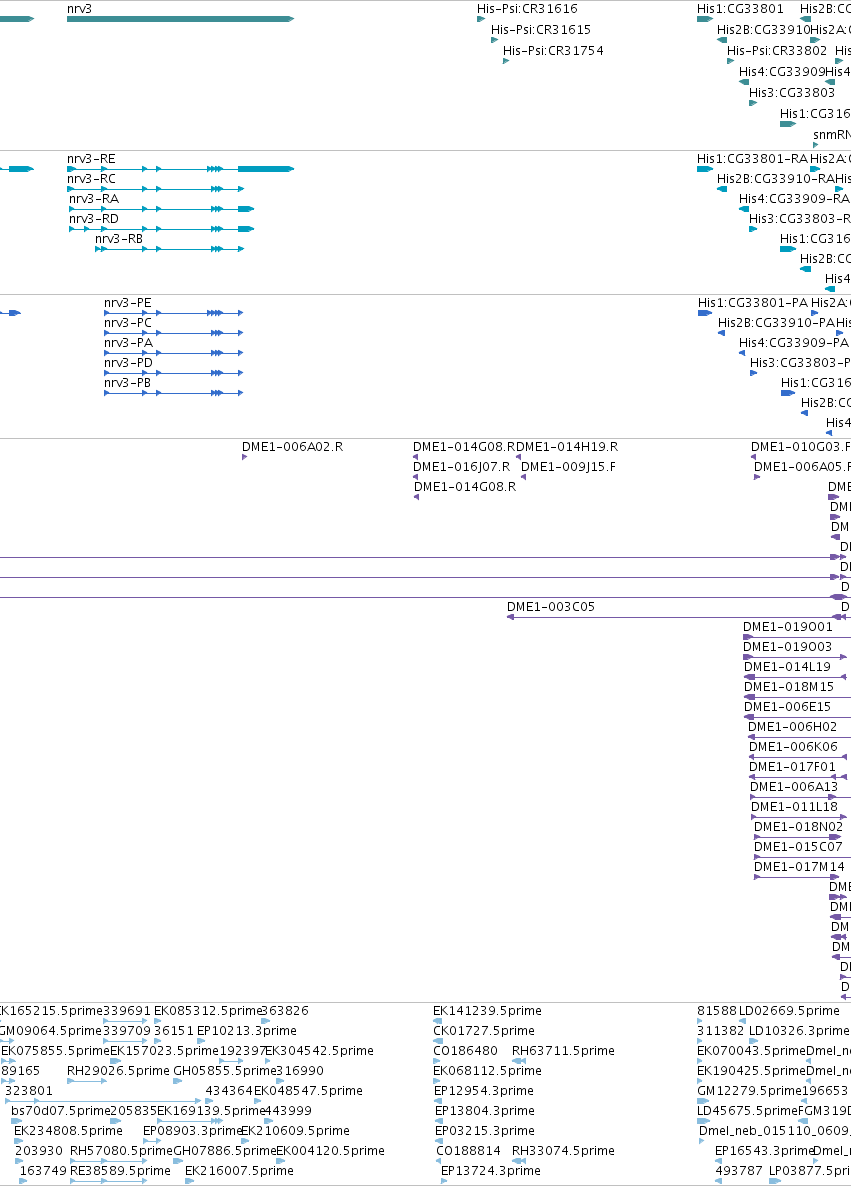Select the DME1-014L19 BAC label
This screenshot has height=1186, width=851.
(x=787, y=667)
